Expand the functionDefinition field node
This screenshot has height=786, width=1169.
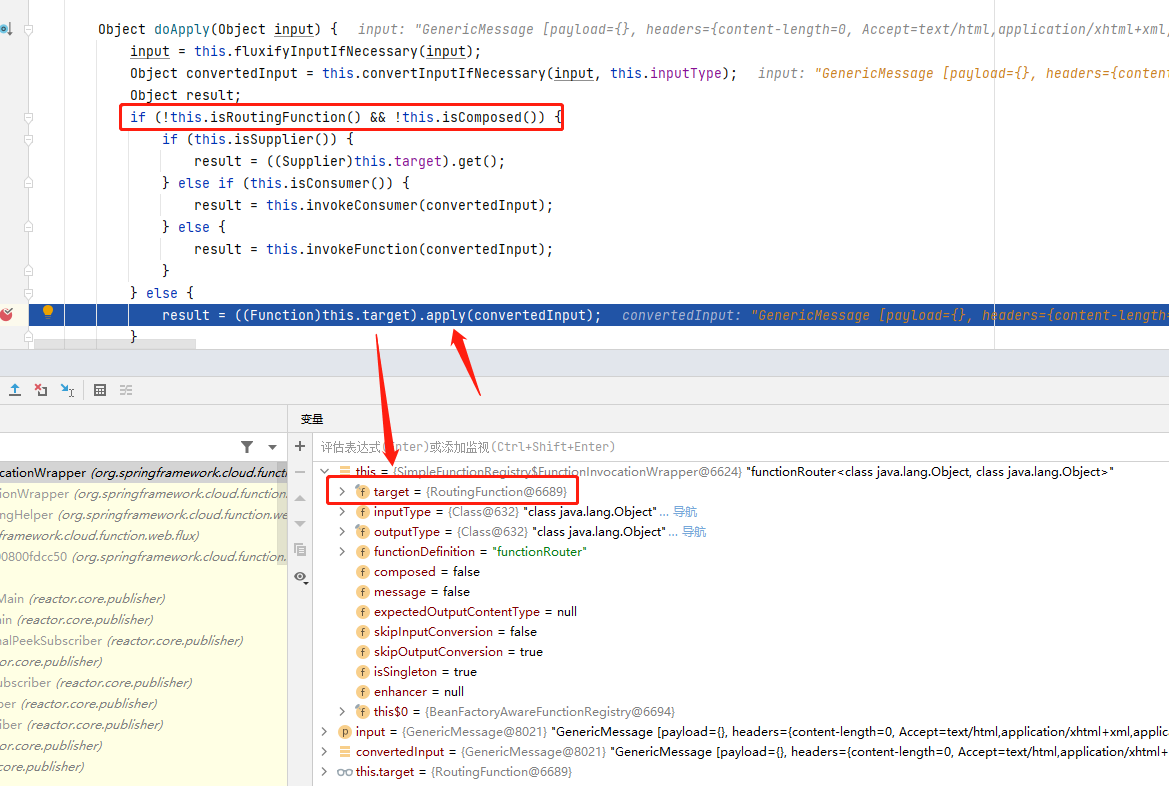point(341,552)
